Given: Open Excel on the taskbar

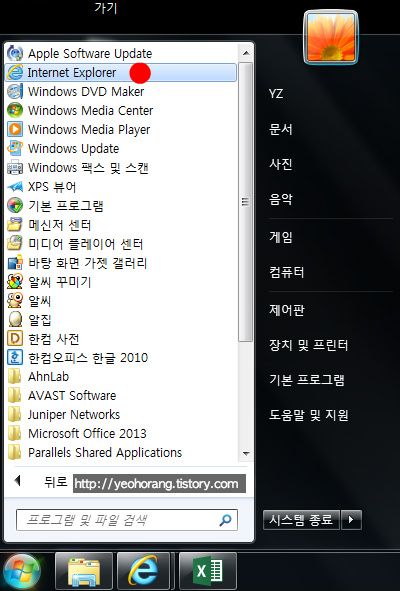Looking at the screenshot, I should [208, 571].
